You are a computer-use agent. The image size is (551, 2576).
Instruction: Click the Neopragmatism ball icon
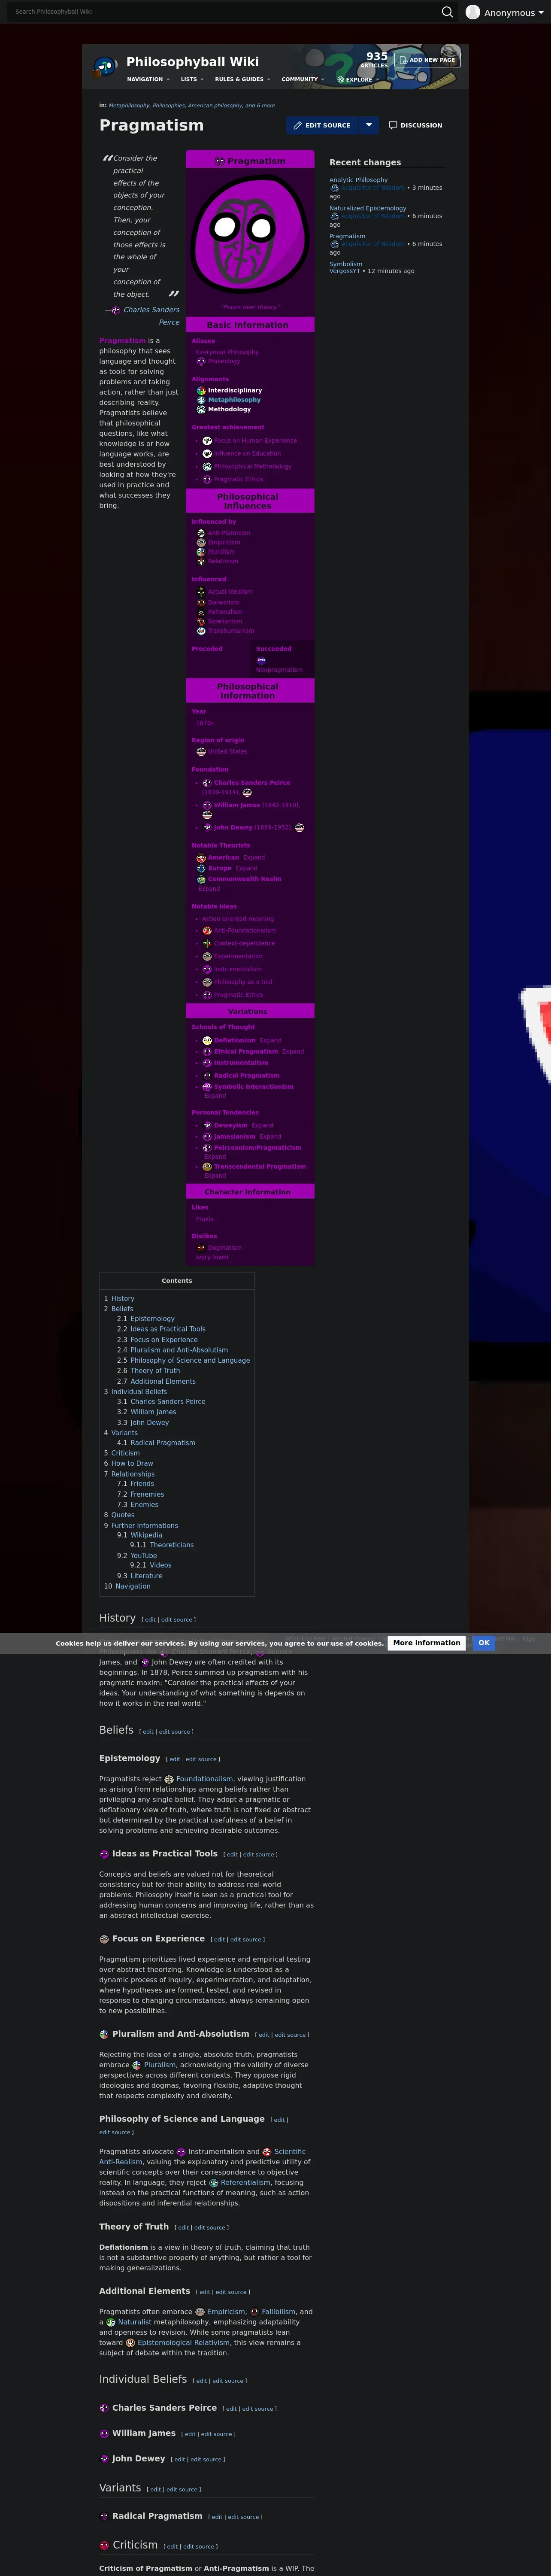[x=261, y=661]
